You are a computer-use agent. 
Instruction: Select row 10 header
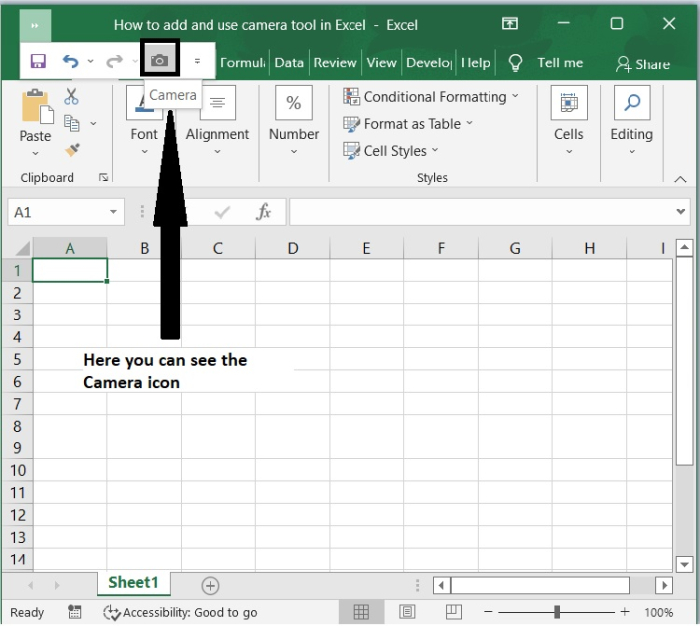pyautogui.click(x=17, y=470)
